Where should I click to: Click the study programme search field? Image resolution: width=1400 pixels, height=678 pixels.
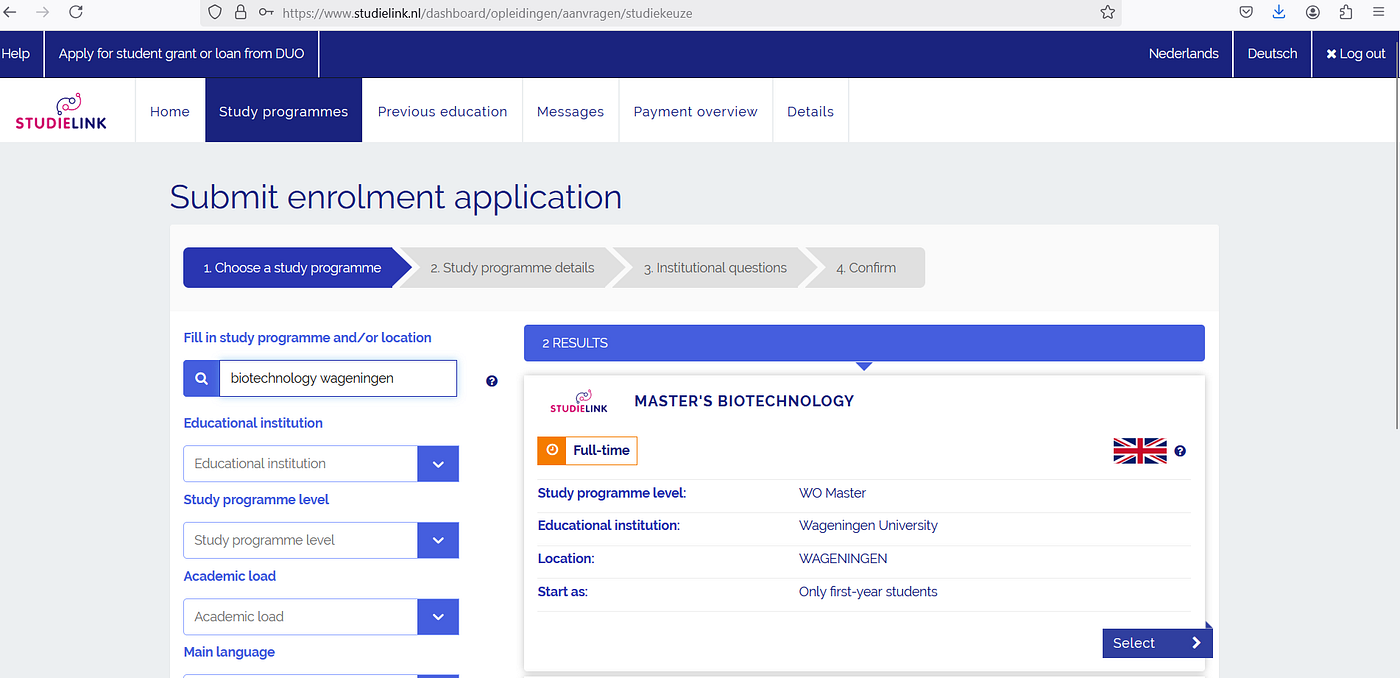point(338,379)
